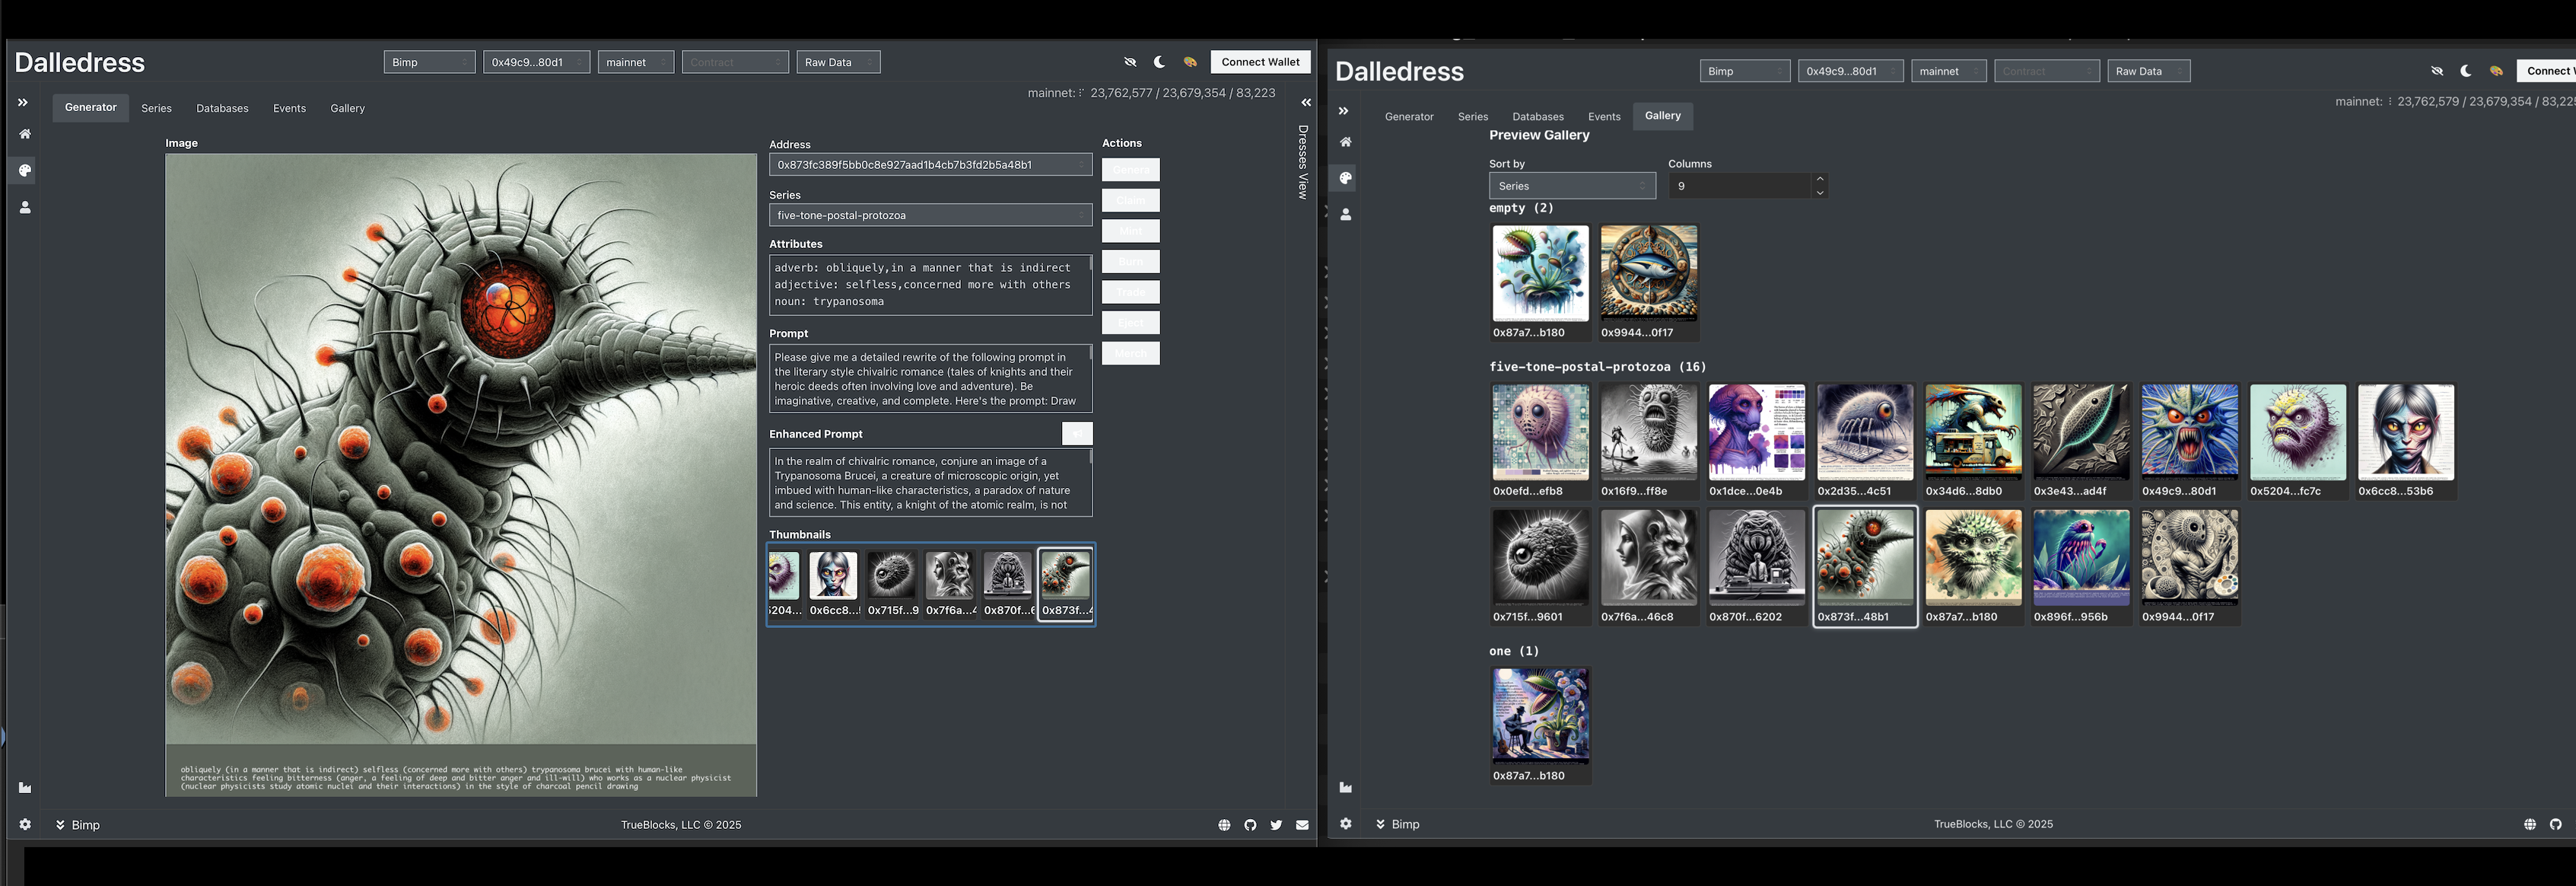Image resolution: width=2576 pixels, height=886 pixels.
Task: Open settings gear in the Gallery window footer
Action: [x=1346, y=824]
